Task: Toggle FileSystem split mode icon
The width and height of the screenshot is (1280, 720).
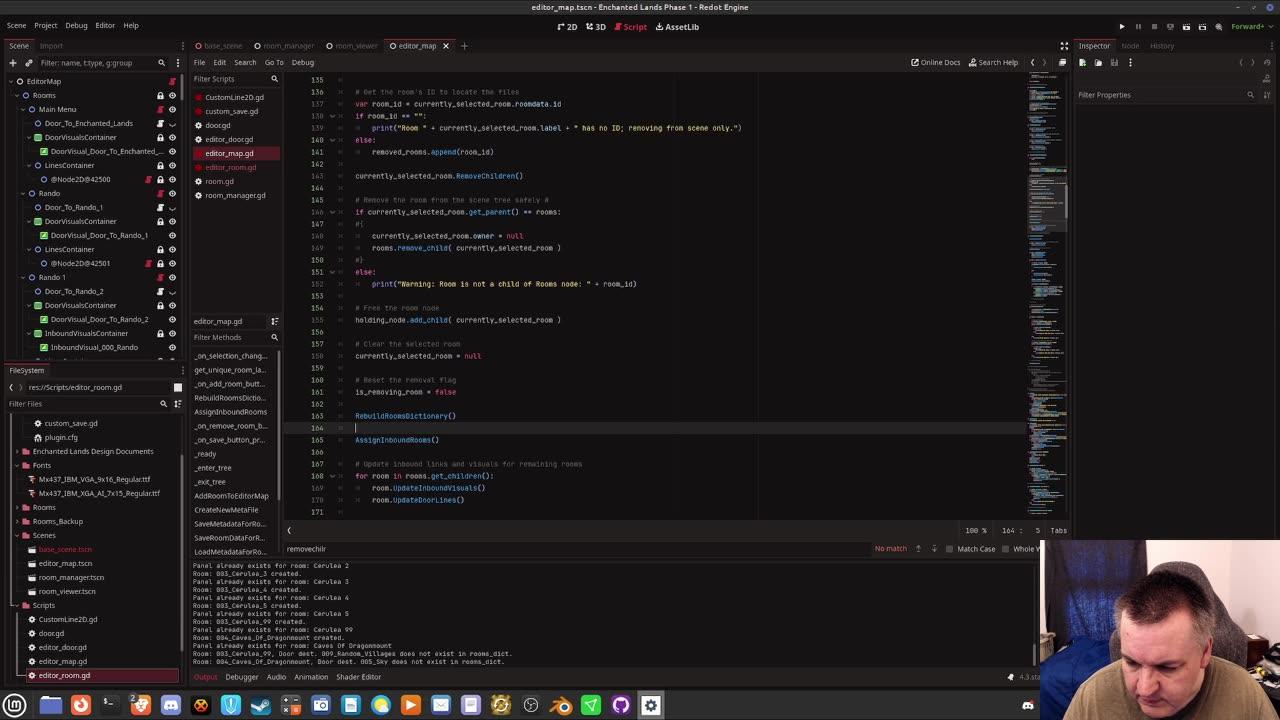Action: 178,387
